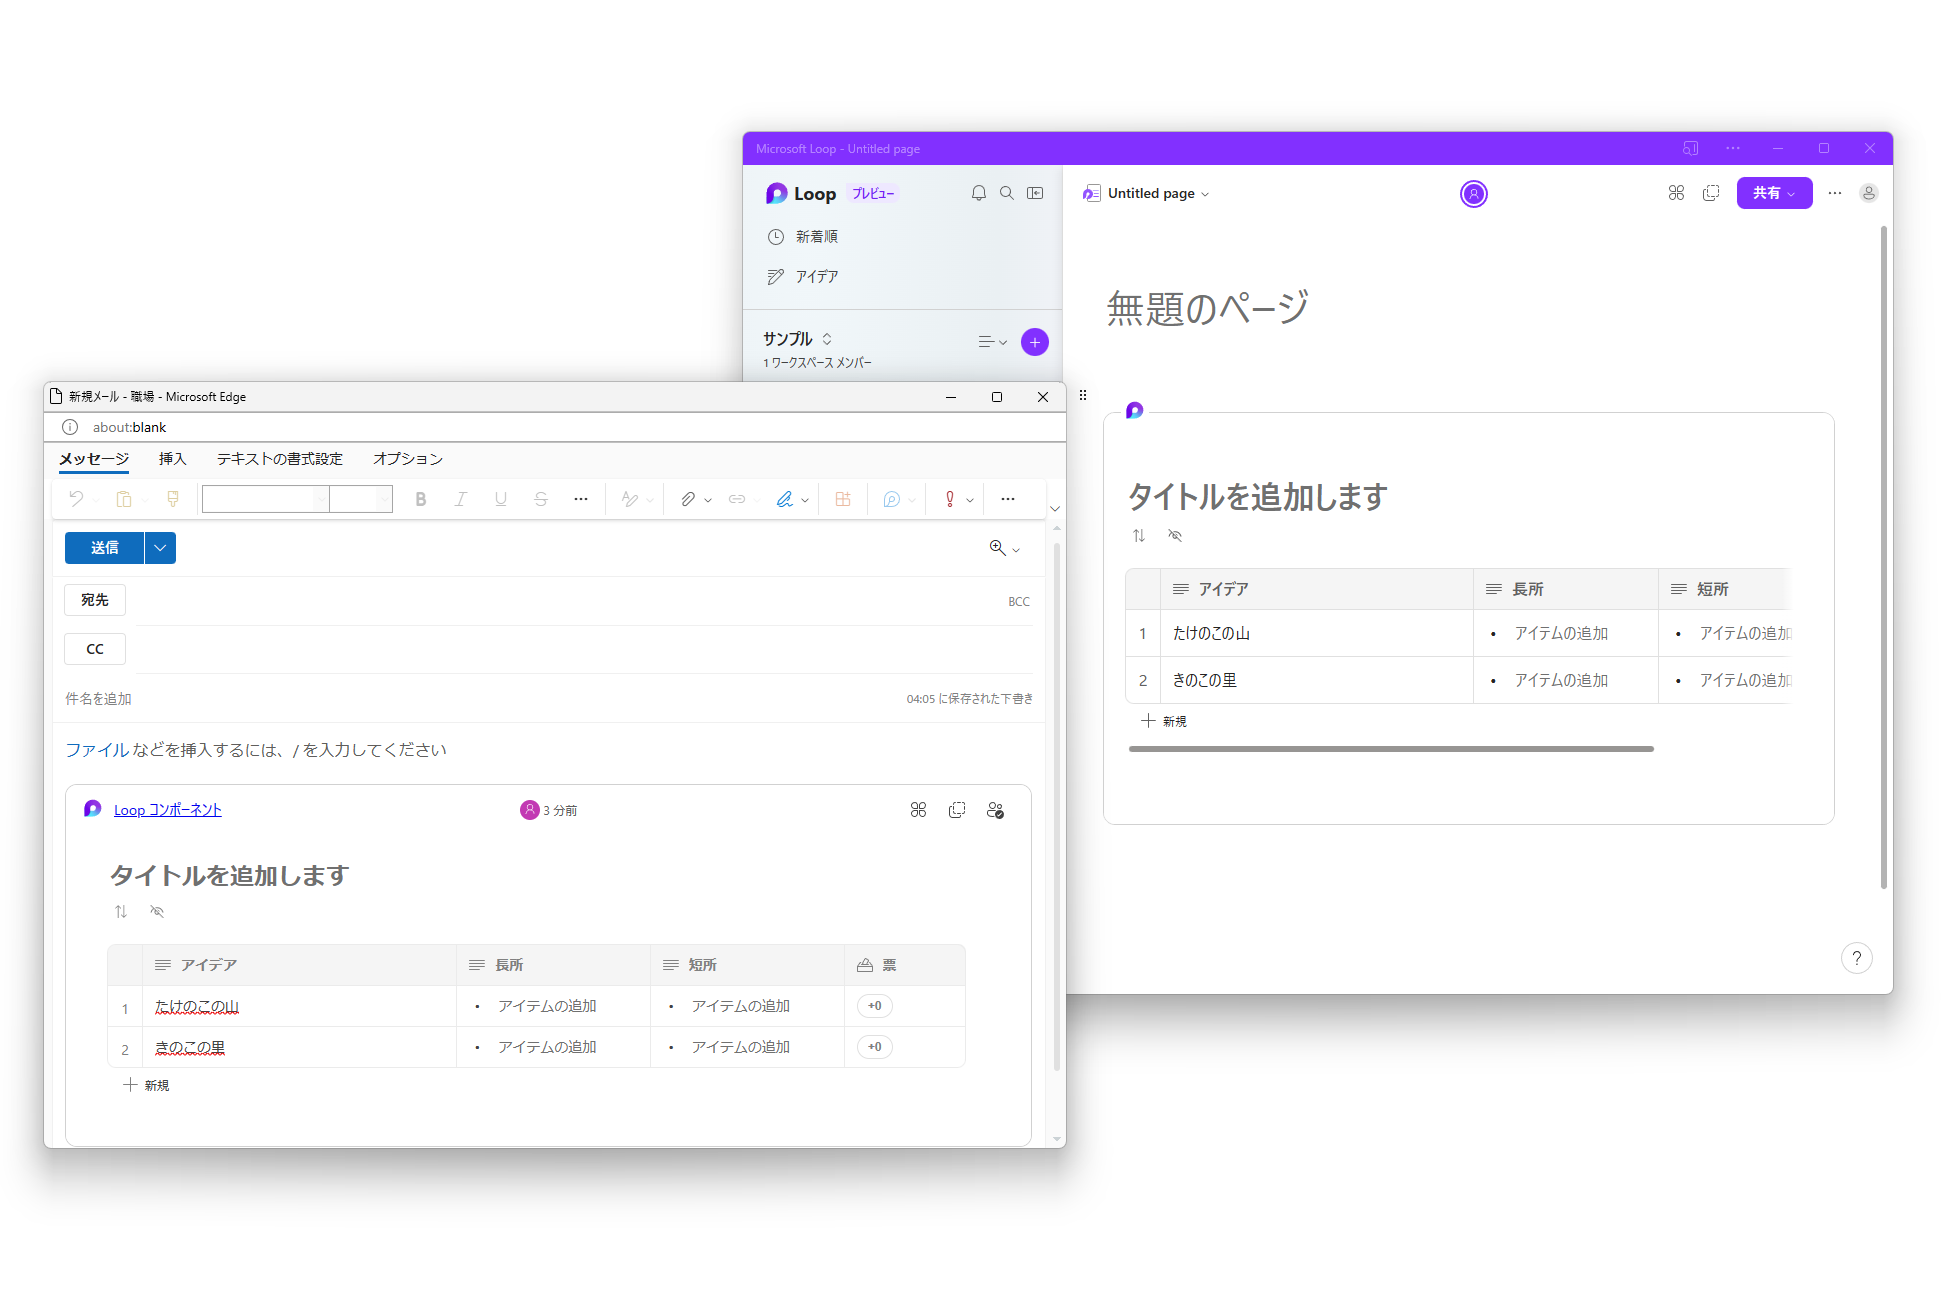
Task: Create a new page with the purple plus icon
Action: 1034,342
